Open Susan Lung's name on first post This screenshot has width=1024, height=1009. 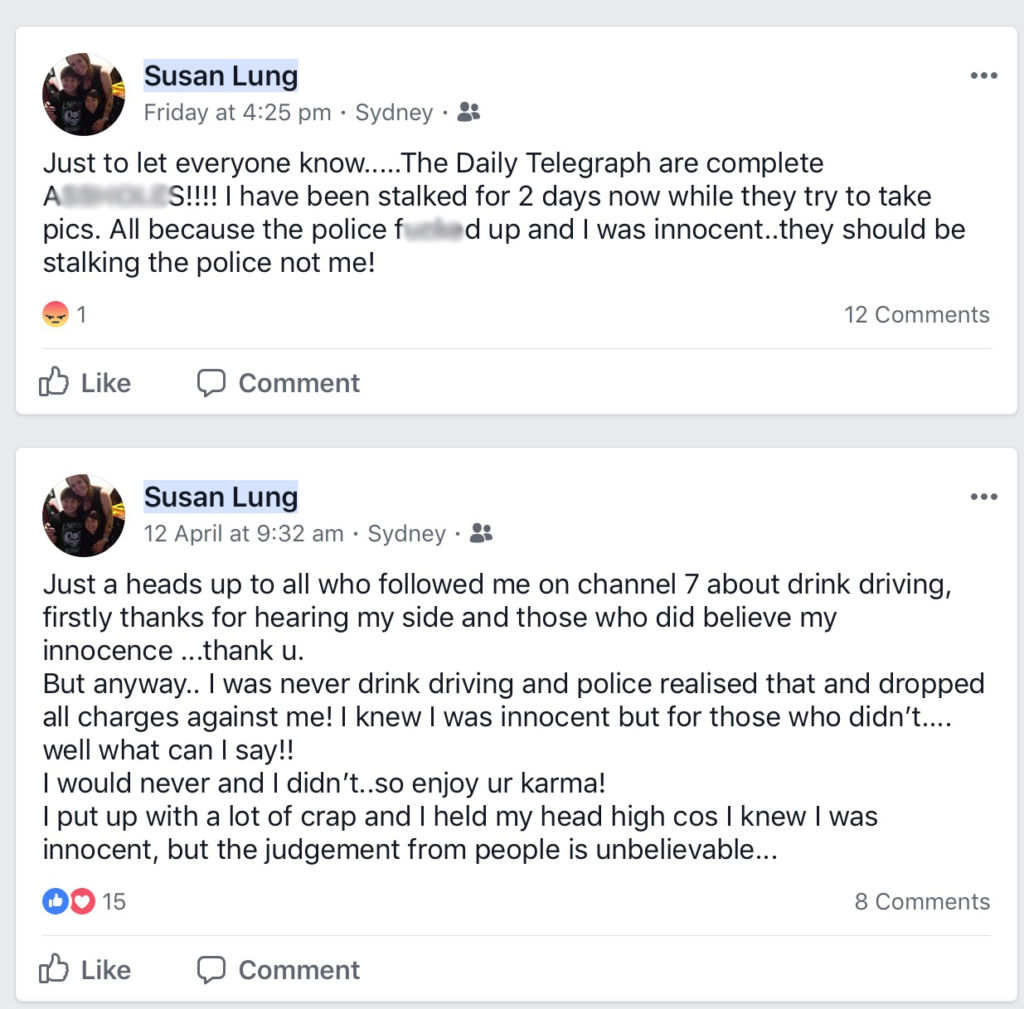point(221,76)
